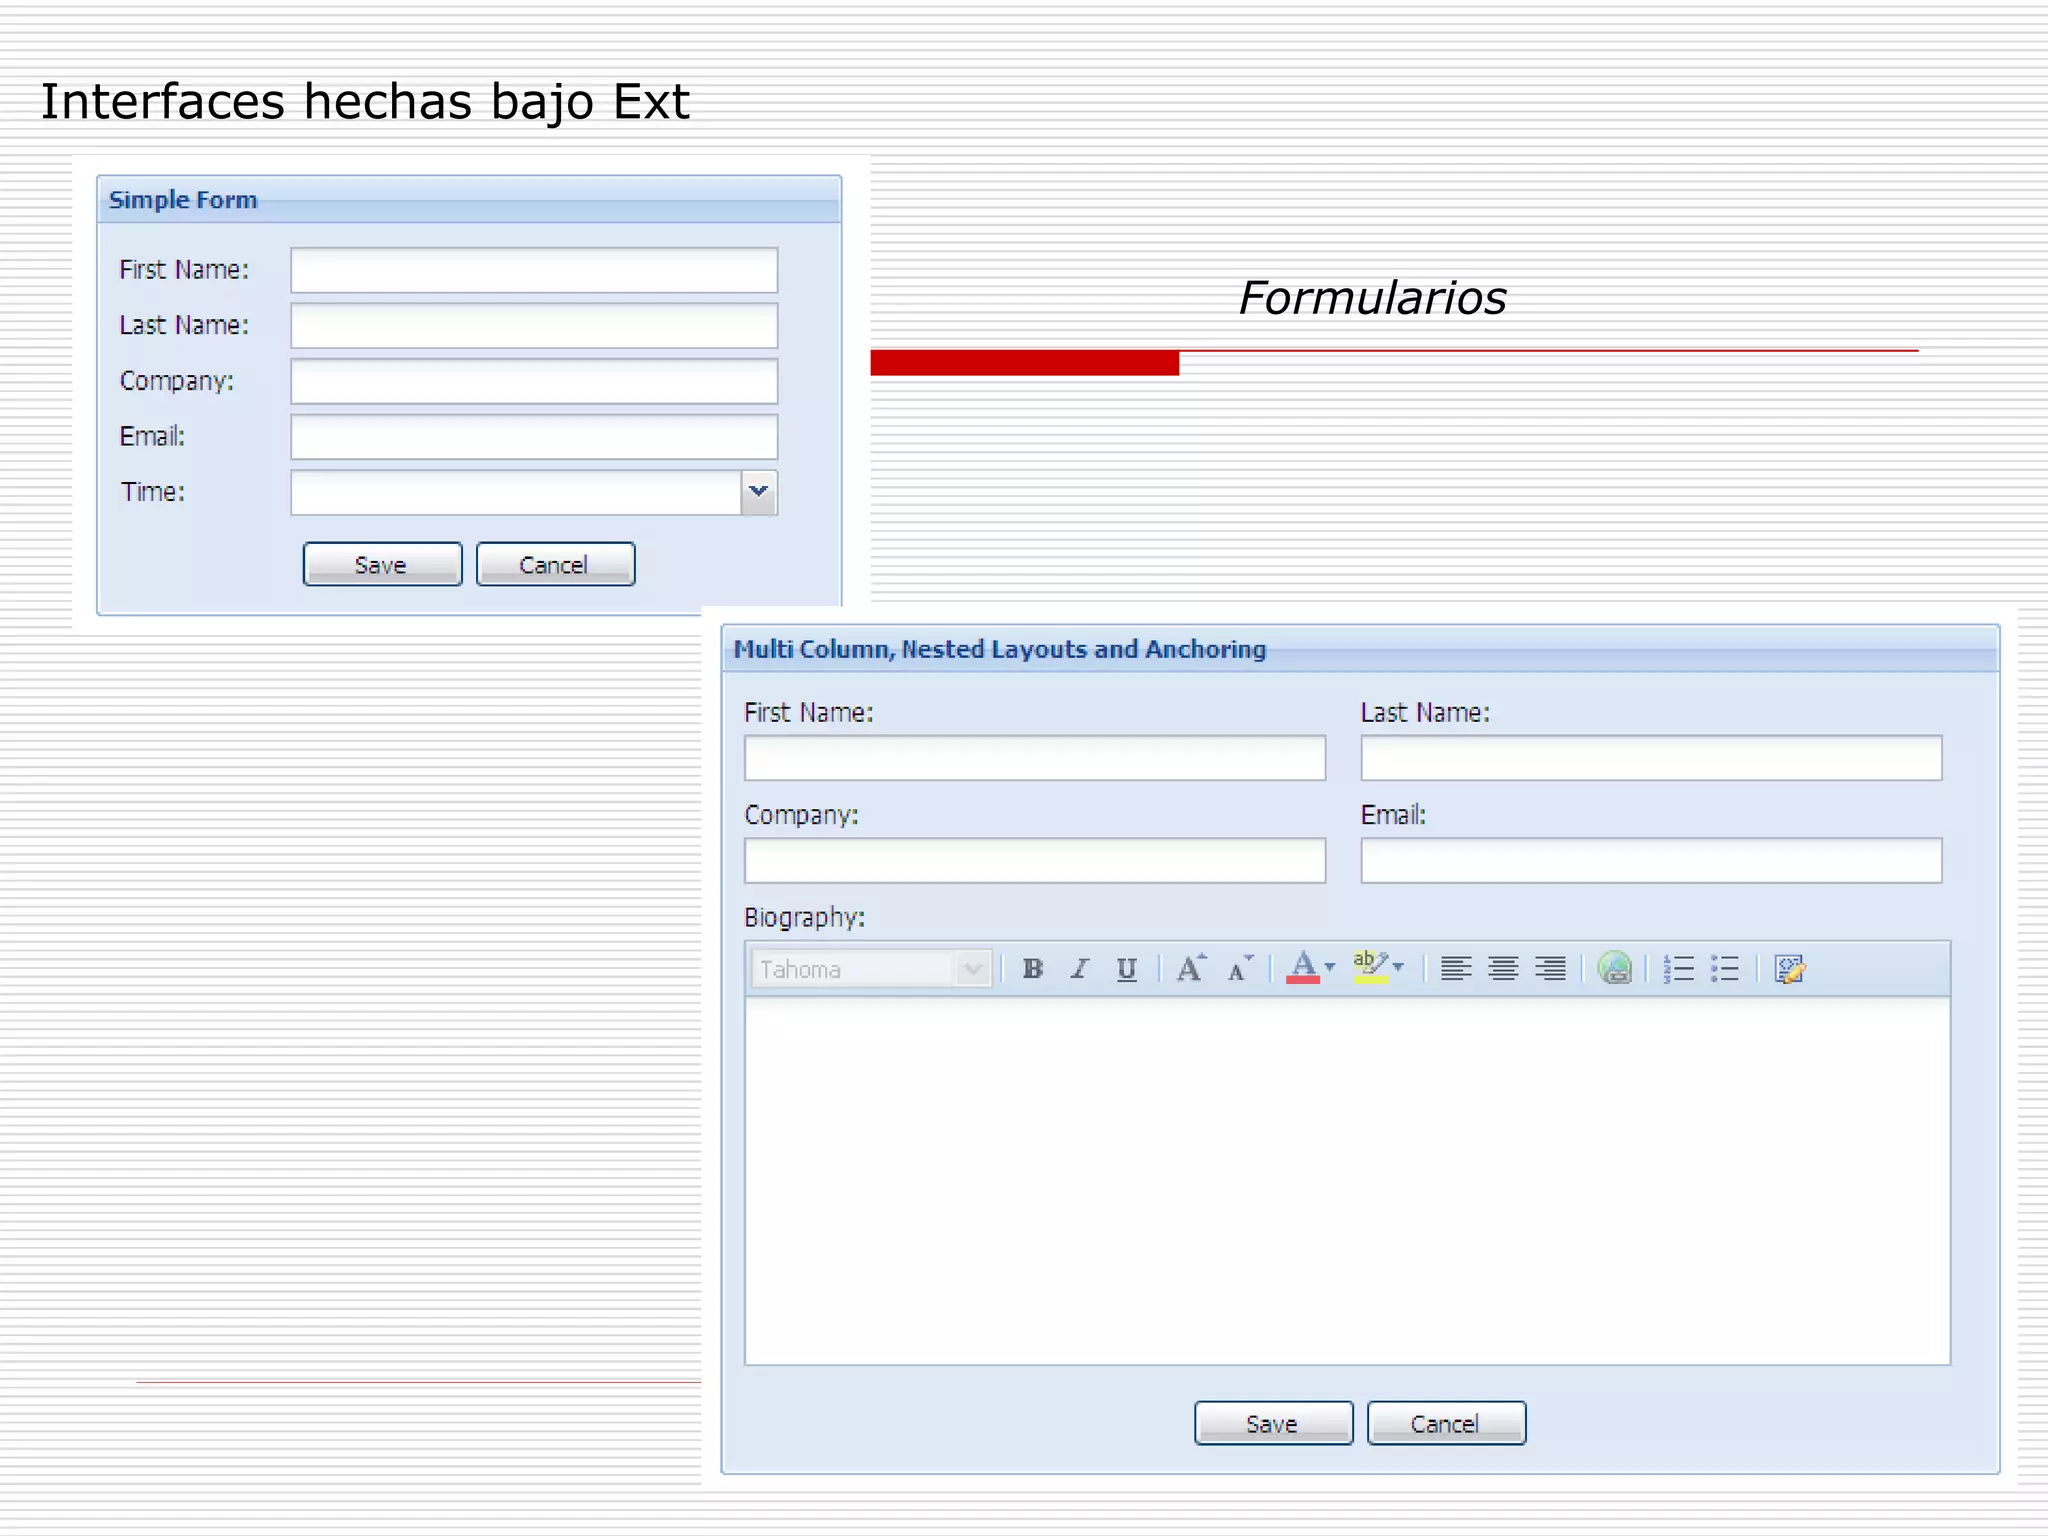The width and height of the screenshot is (2048, 1536).
Task: Focus Last Name field in Simple Form
Action: click(x=534, y=326)
